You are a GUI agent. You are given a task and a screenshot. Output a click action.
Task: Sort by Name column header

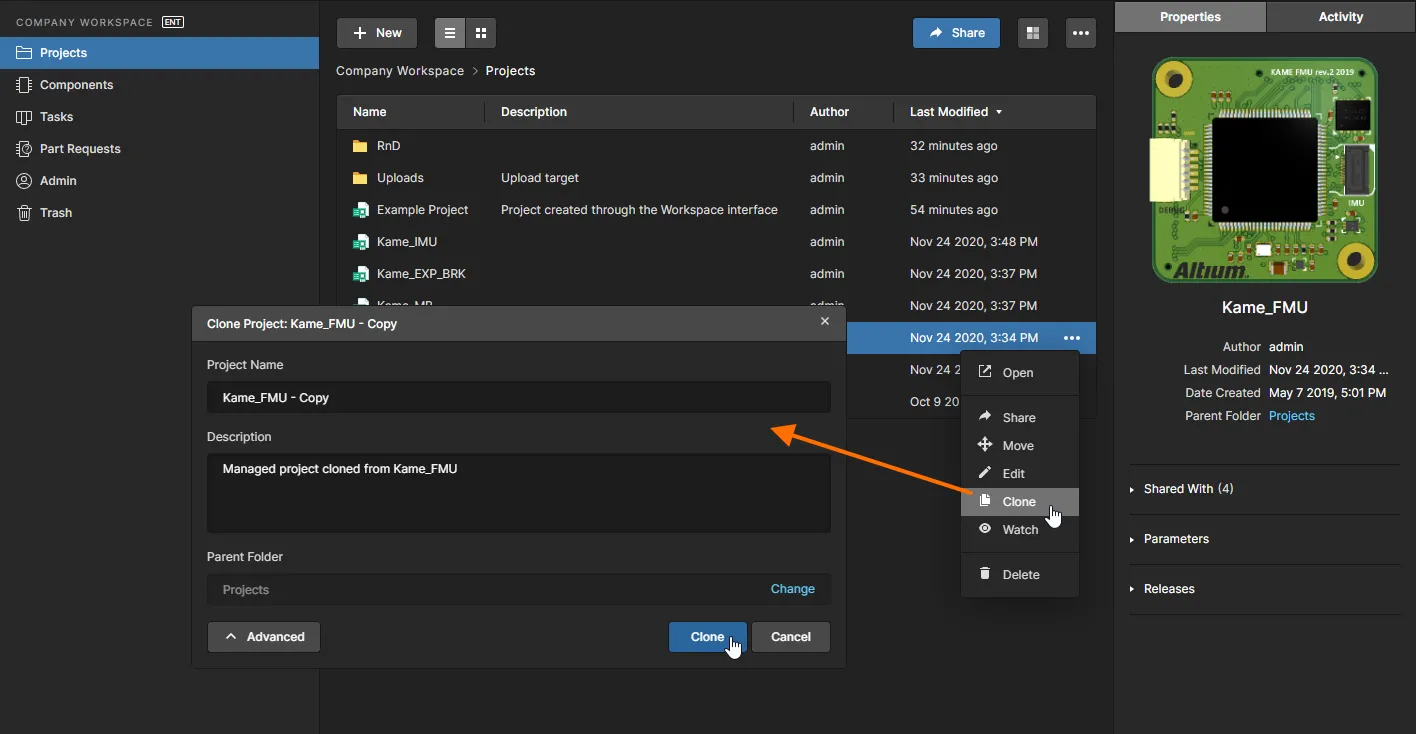(370, 112)
